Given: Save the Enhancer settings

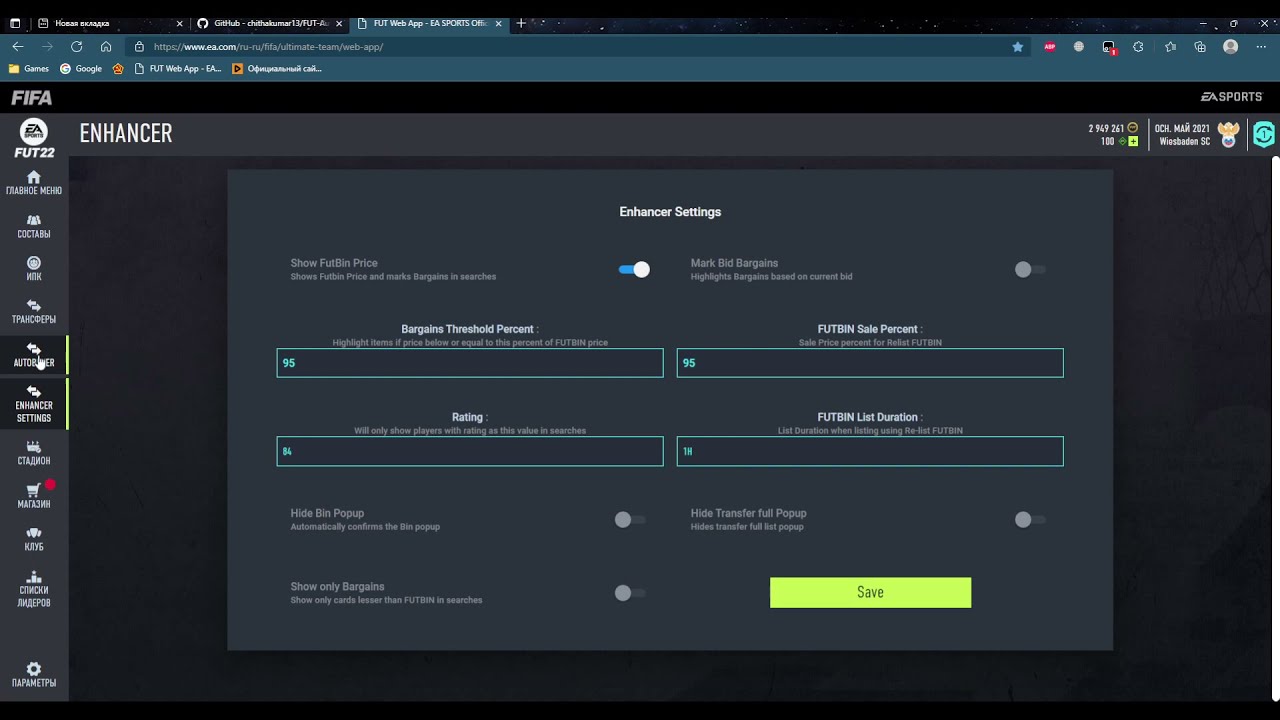Looking at the screenshot, I should [870, 592].
